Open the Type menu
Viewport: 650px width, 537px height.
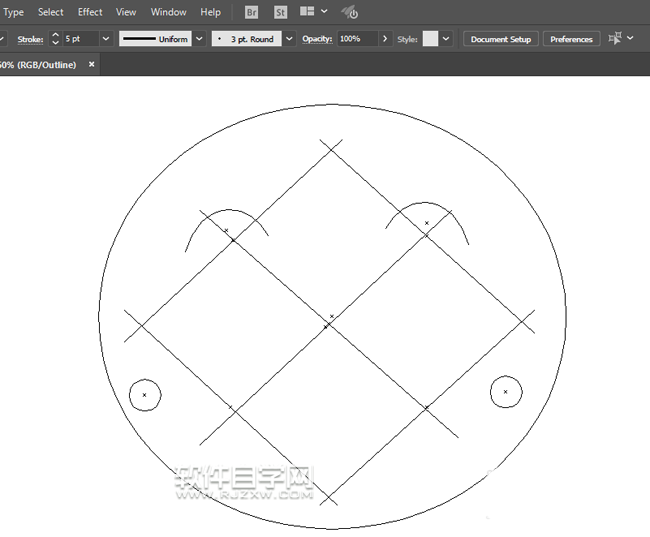(x=14, y=12)
